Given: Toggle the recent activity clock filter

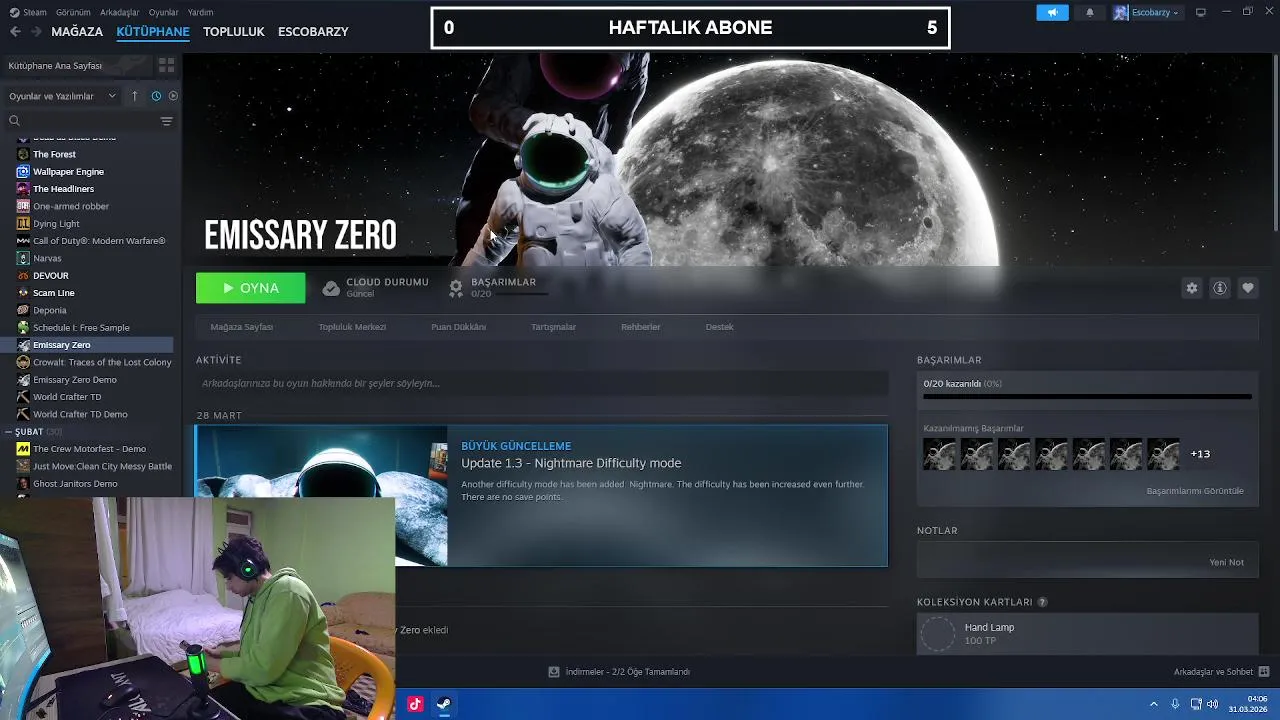Looking at the screenshot, I should pyautogui.click(x=156, y=96).
